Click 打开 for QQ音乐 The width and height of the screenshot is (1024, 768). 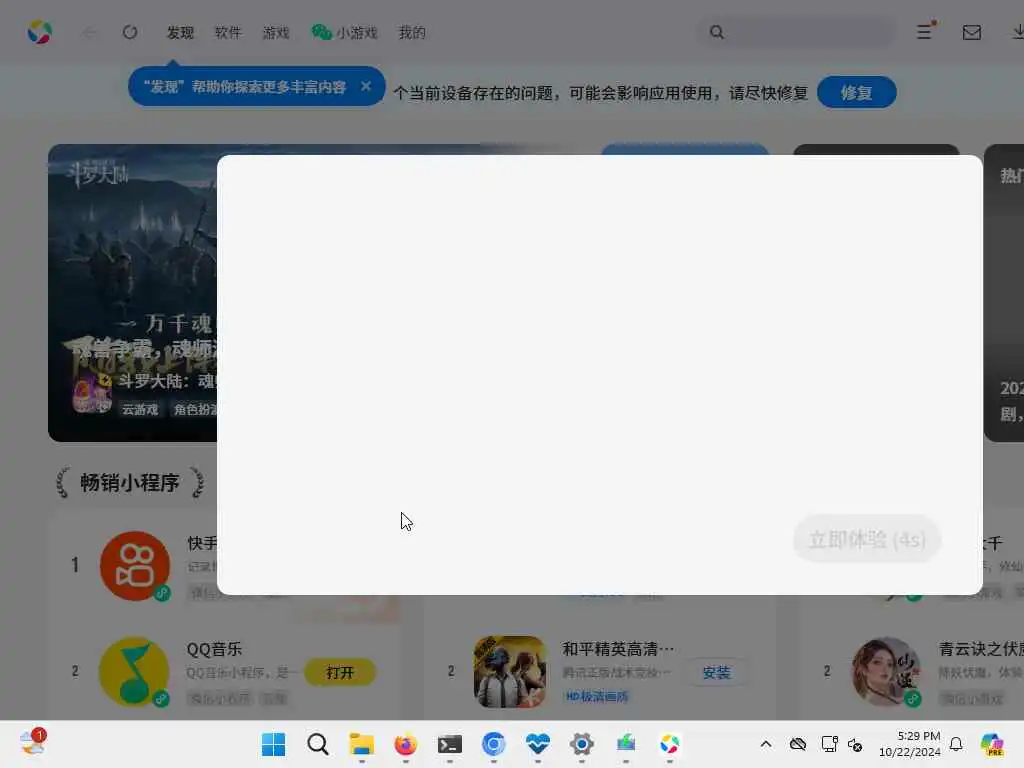[x=340, y=673]
